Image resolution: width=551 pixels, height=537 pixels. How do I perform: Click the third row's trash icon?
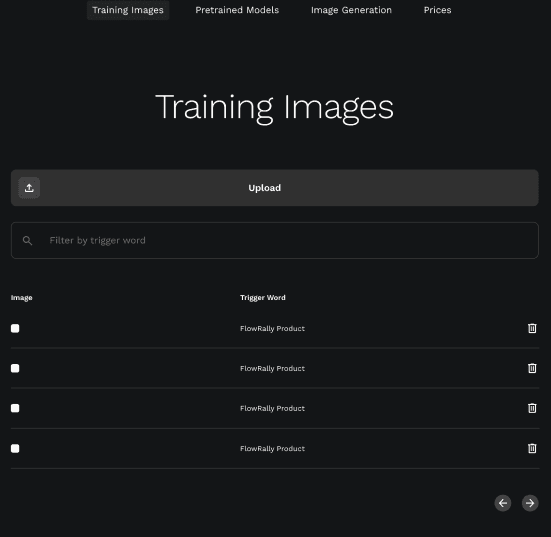coord(532,408)
